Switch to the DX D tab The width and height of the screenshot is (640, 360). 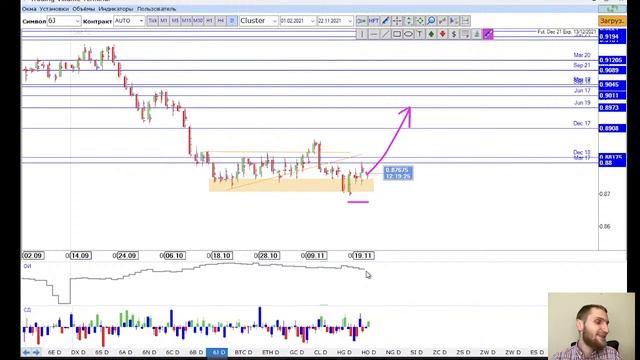78,352
